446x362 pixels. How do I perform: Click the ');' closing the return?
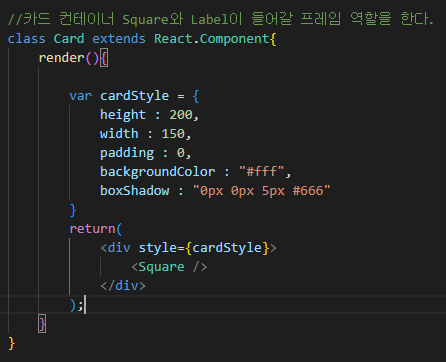click(x=76, y=305)
